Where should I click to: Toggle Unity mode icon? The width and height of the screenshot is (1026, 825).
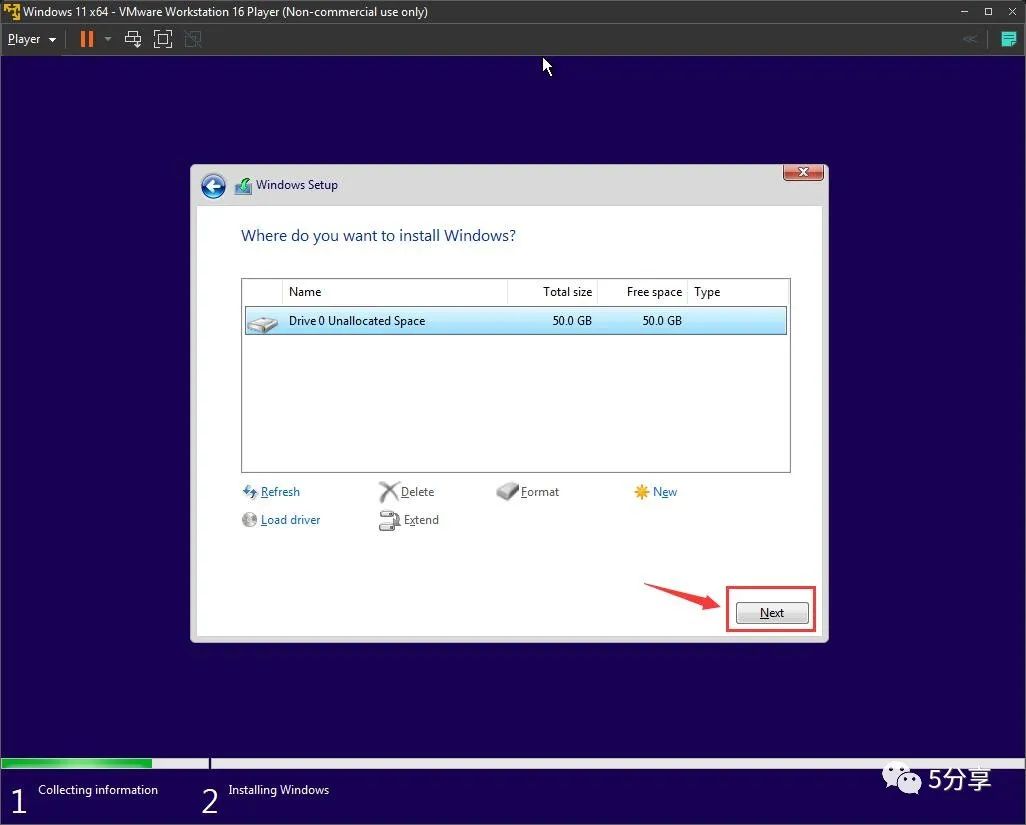pyautogui.click(x=193, y=39)
